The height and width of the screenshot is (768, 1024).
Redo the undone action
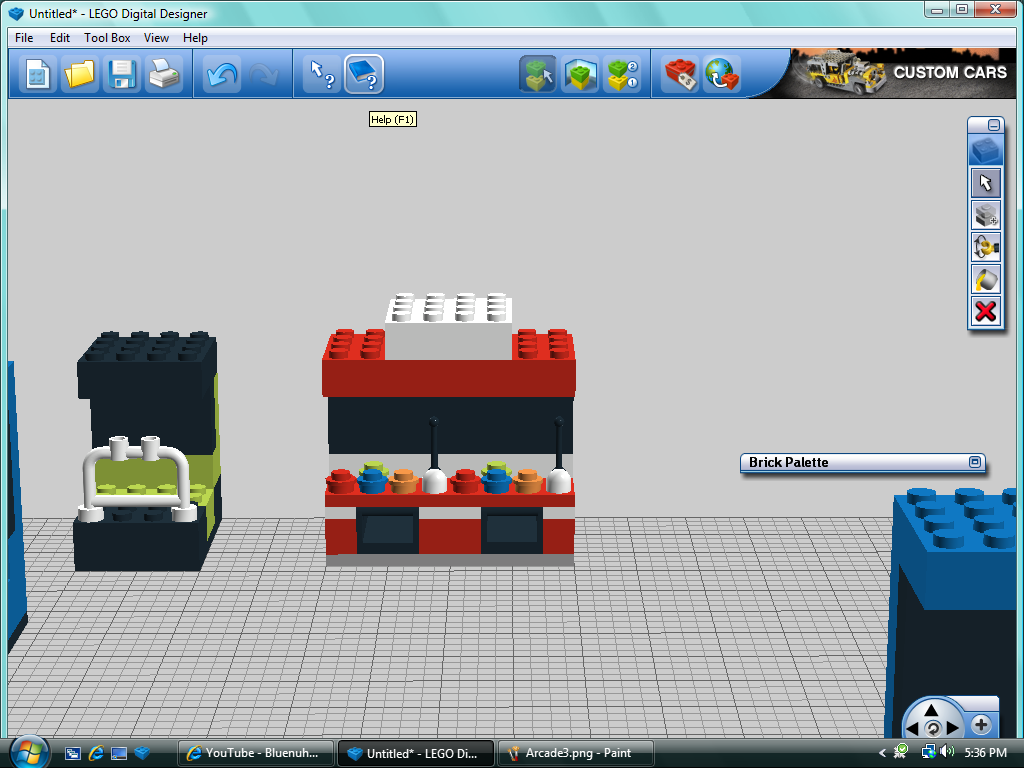coord(264,74)
